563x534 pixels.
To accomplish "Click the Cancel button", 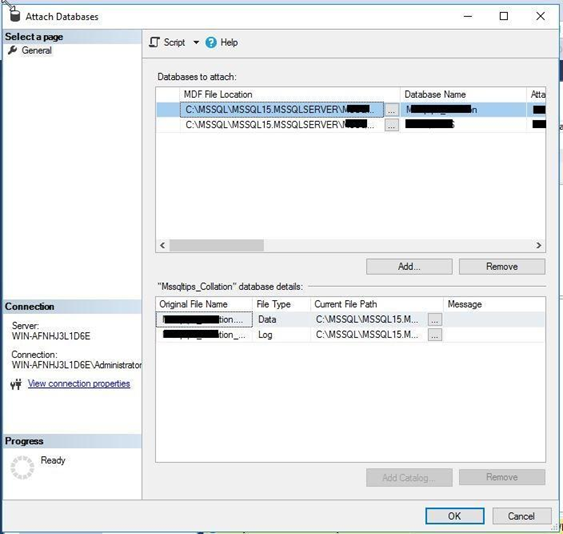I will [521, 516].
